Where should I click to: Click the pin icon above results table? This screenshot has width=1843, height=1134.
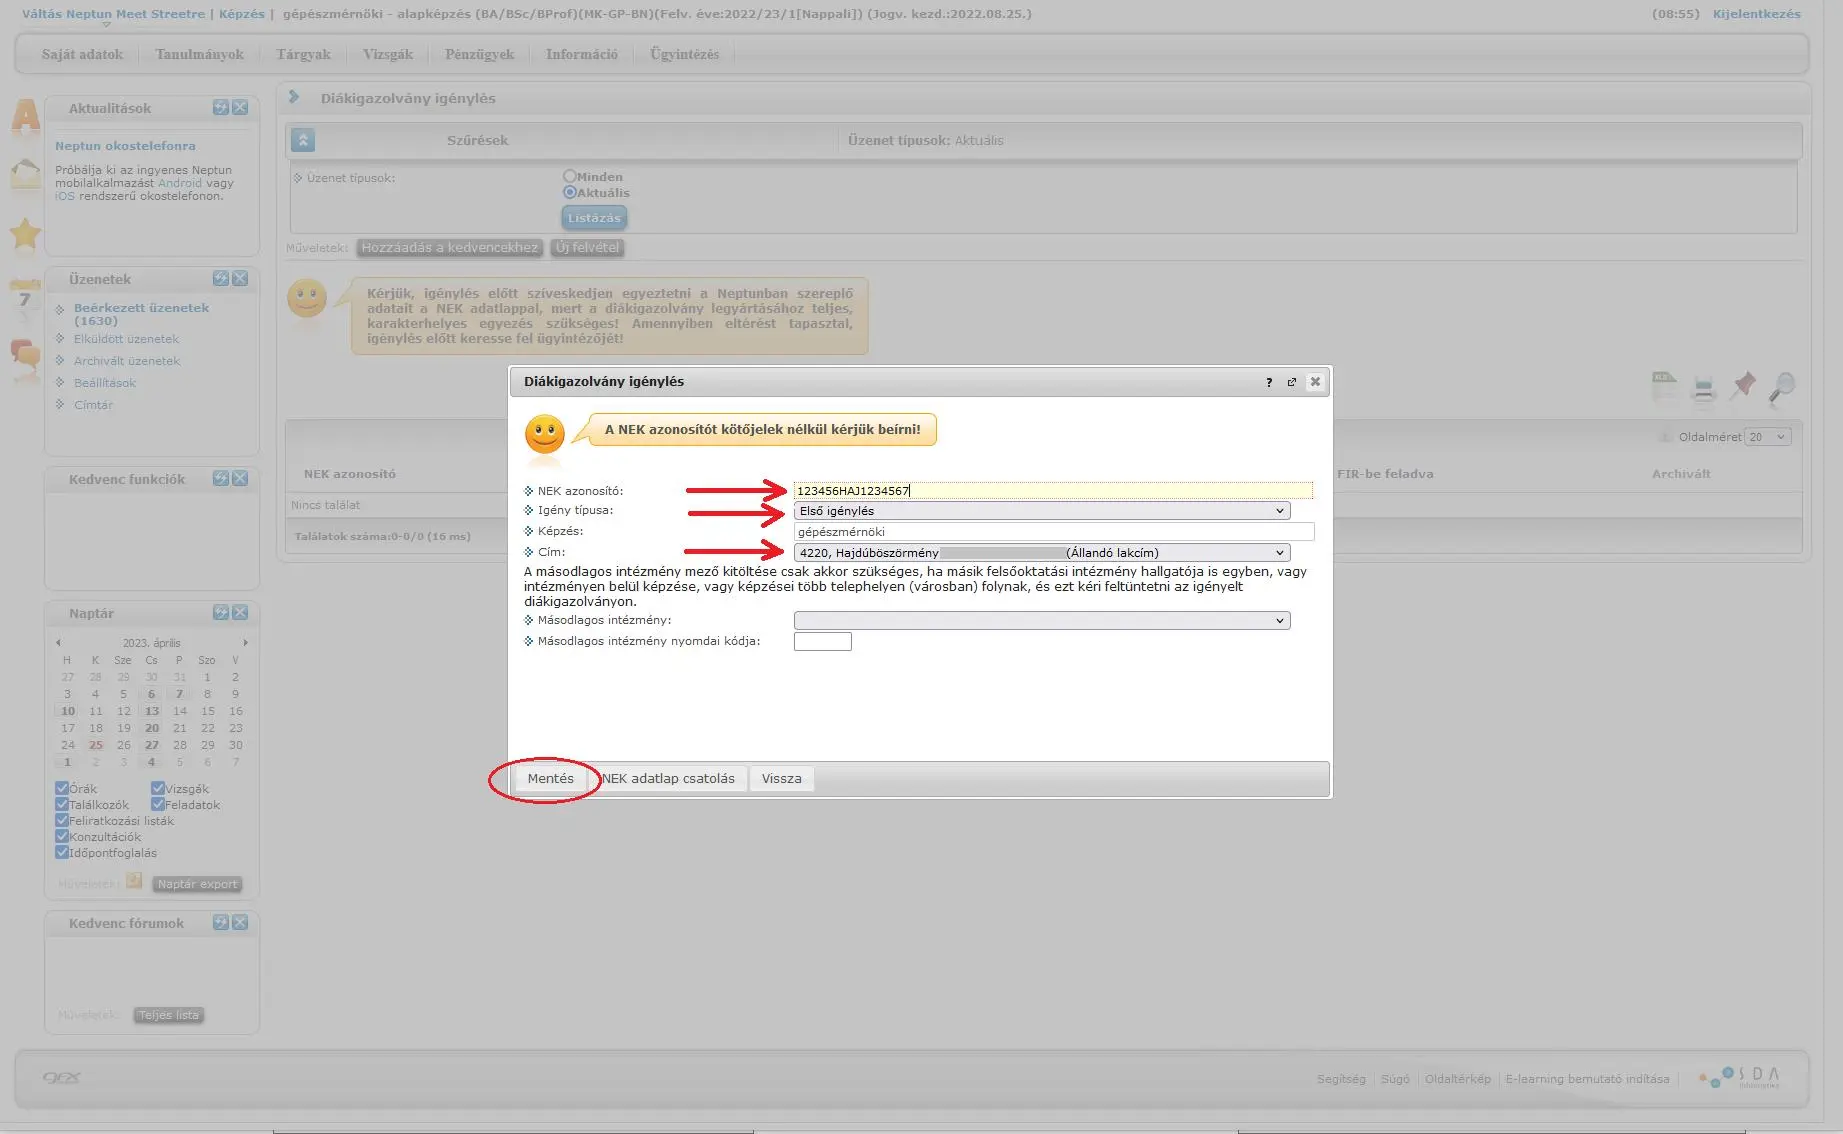coord(1743,386)
